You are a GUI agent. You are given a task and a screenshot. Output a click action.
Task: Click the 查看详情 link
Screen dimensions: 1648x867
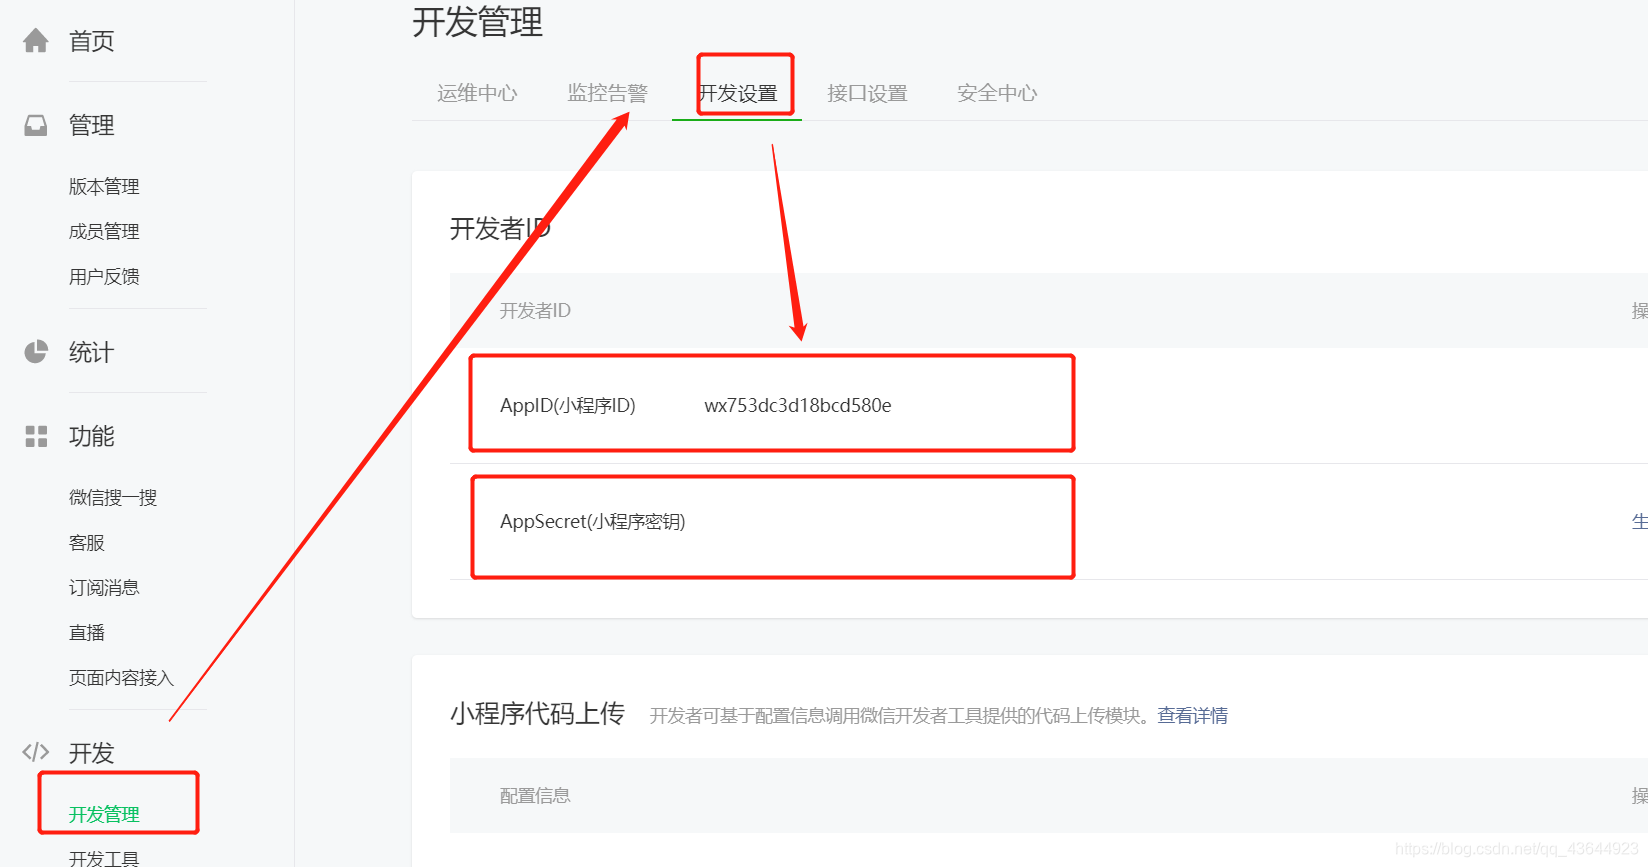point(1192,715)
